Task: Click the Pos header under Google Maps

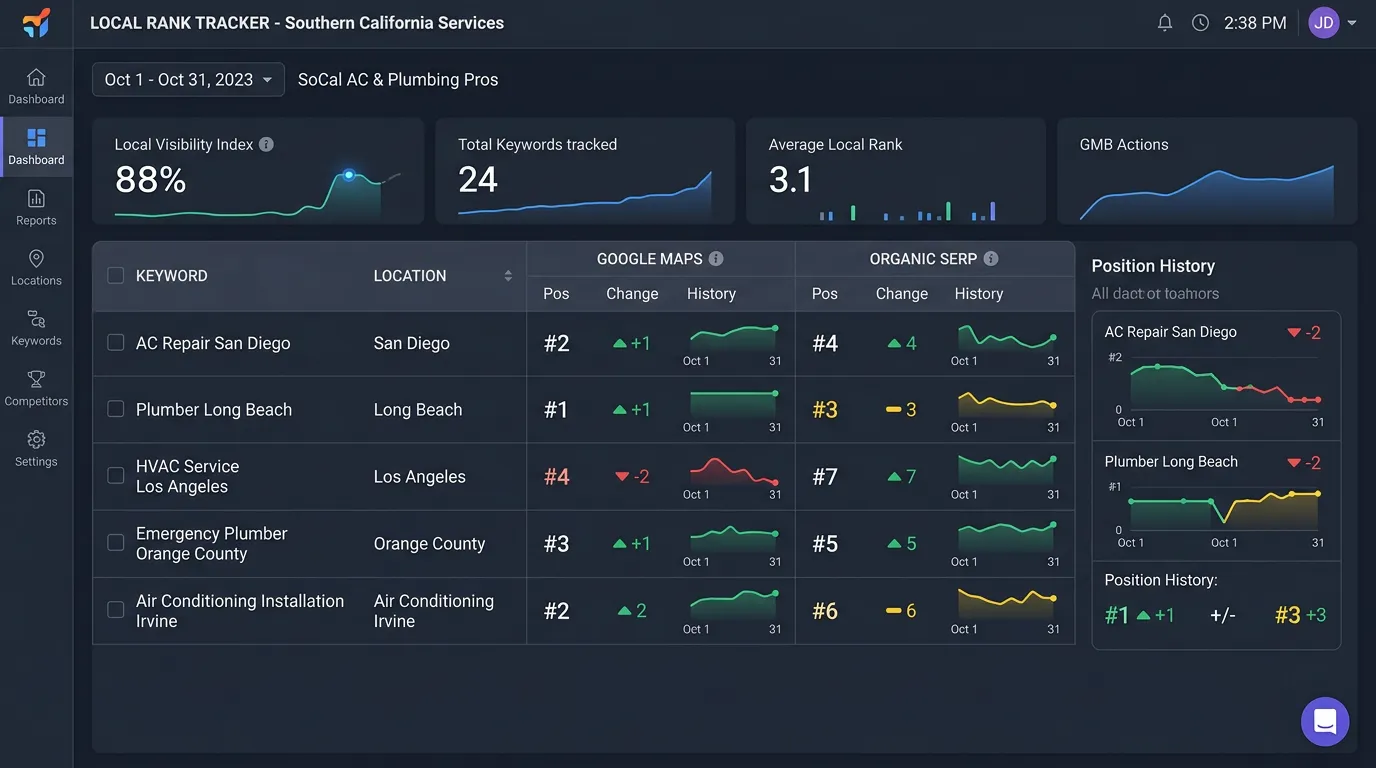Action: (x=556, y=294)
